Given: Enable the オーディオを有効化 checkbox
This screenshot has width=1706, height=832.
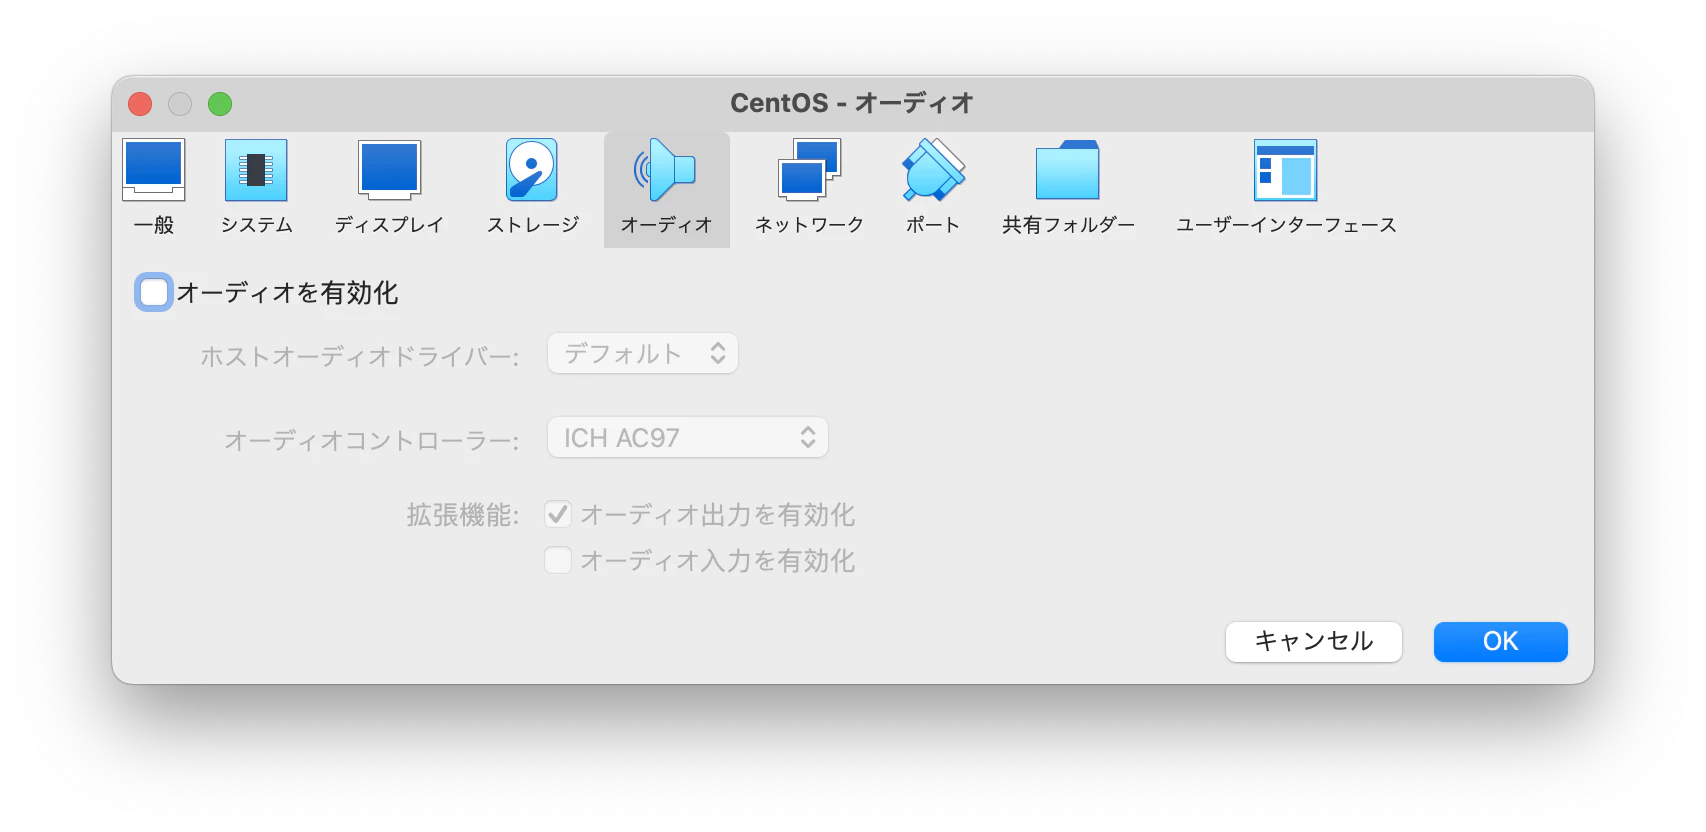Looking at the screenshot, I should coord(154,292).
